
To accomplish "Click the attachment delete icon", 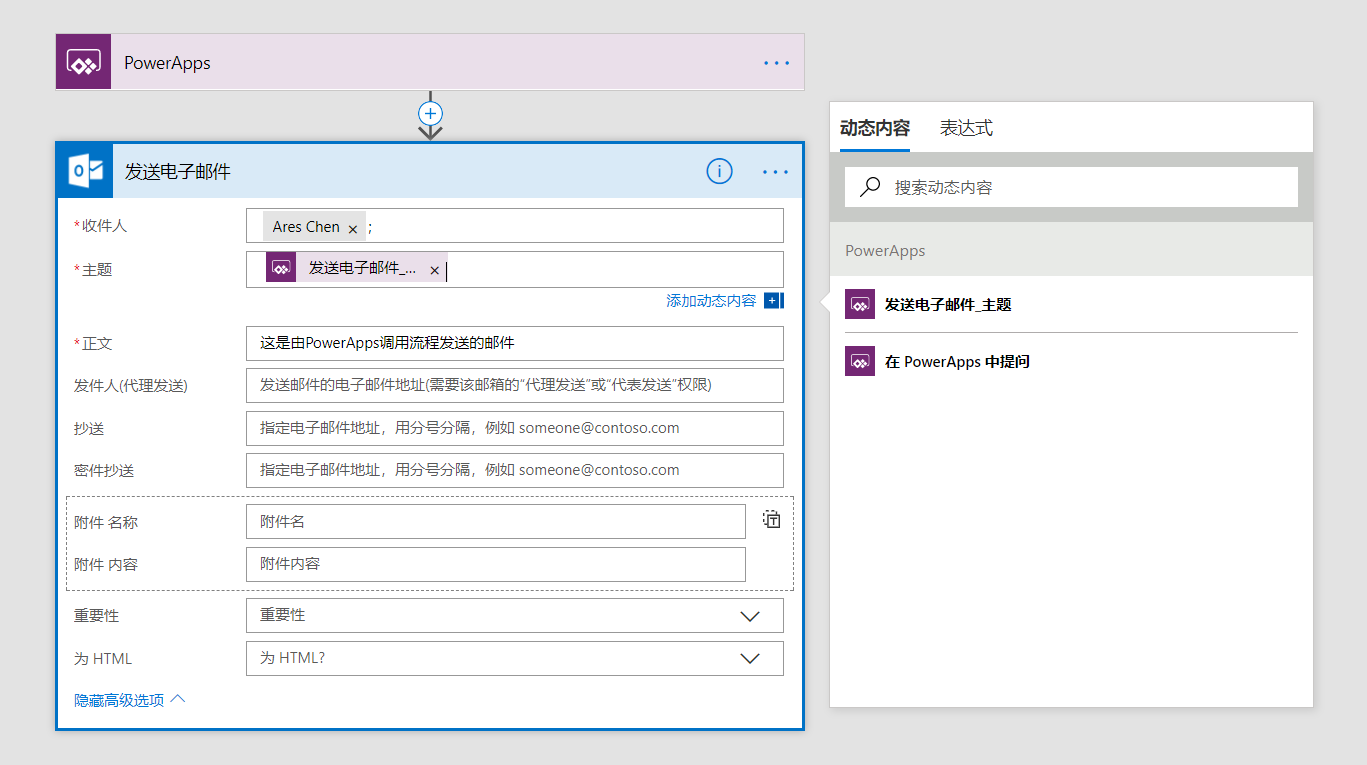I will 772,519.
